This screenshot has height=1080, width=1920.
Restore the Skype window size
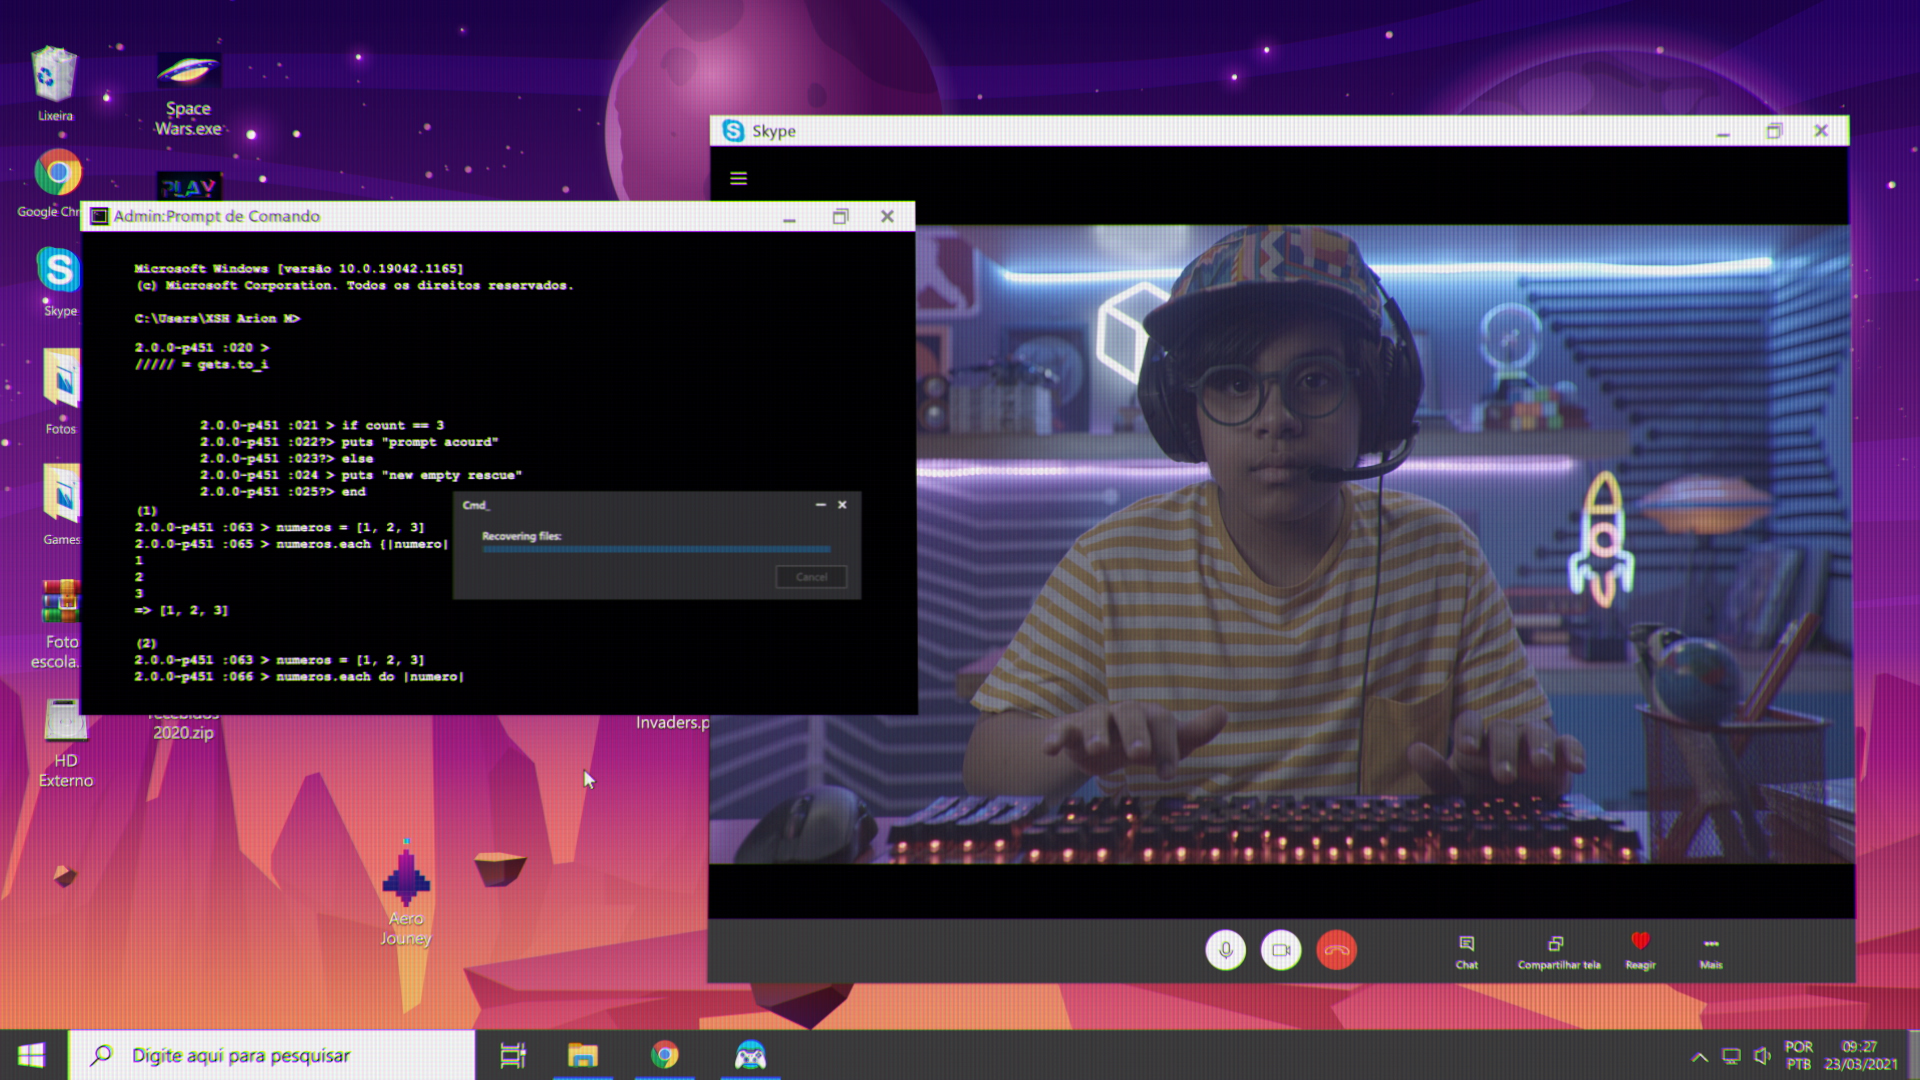point(1774,131)
